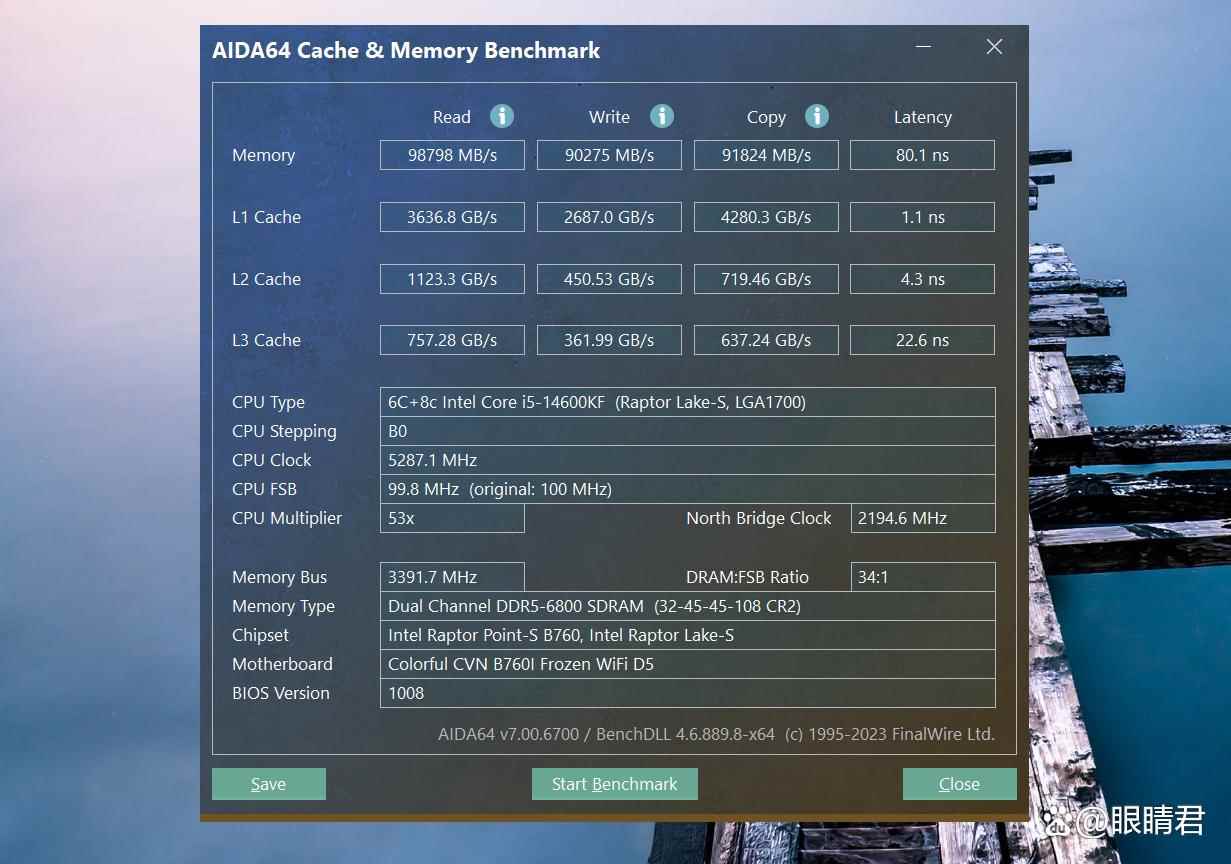Image resolution: width=1231 pixels, height=864 pixels.
Task: Click Motherboard Colorful CVN B760I field
Action: coord(688,664)
